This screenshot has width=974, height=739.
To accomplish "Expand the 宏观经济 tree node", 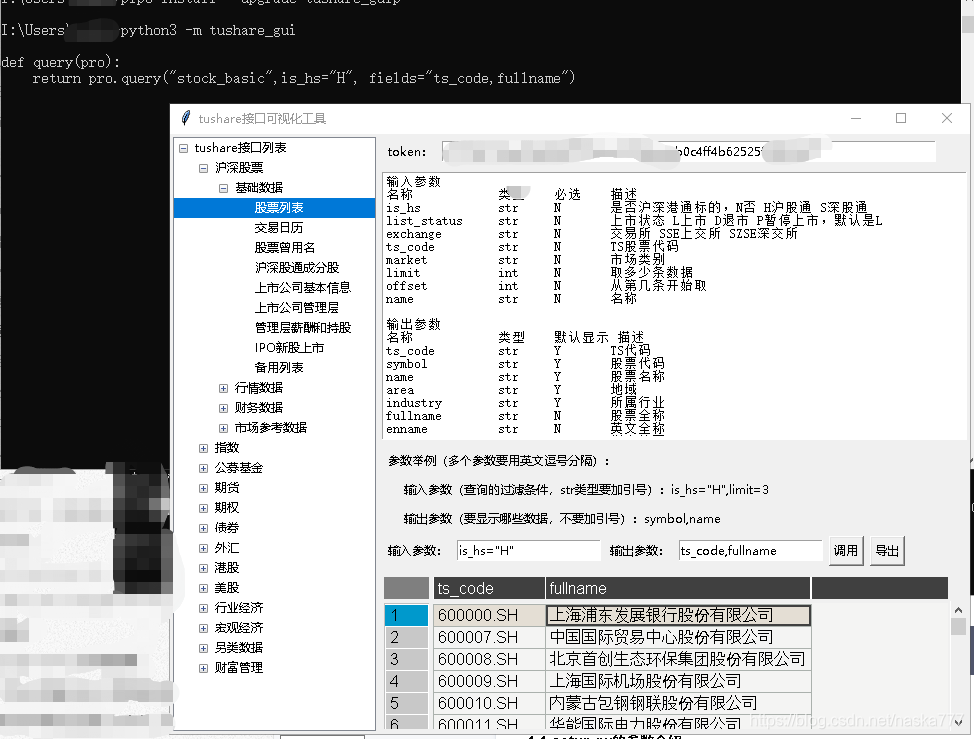I will click(203, 628).
